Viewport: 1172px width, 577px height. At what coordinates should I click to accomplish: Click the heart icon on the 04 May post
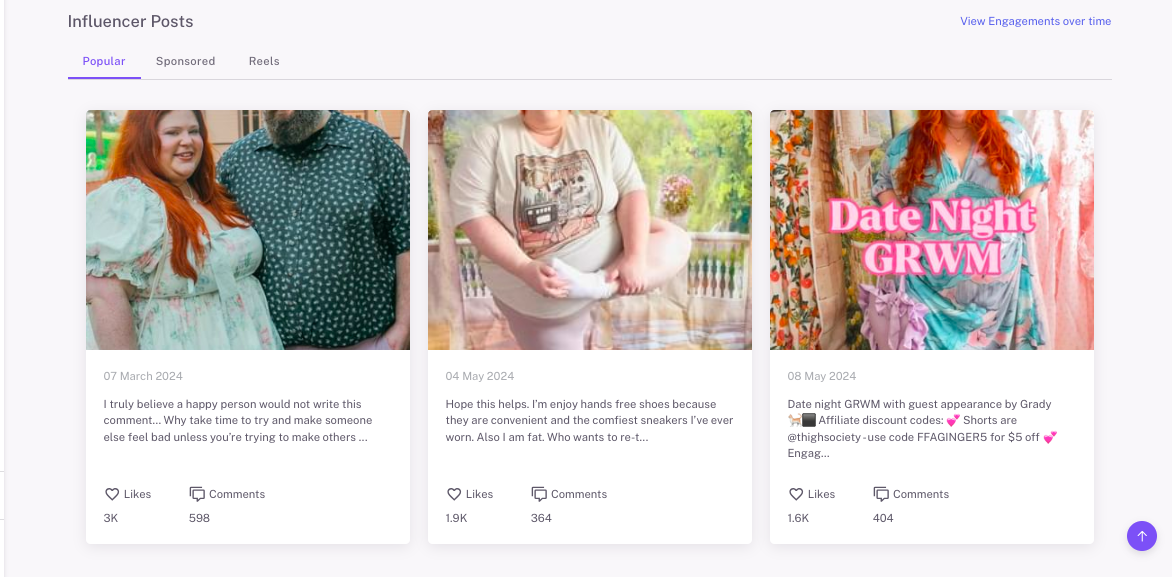(453, 493)
